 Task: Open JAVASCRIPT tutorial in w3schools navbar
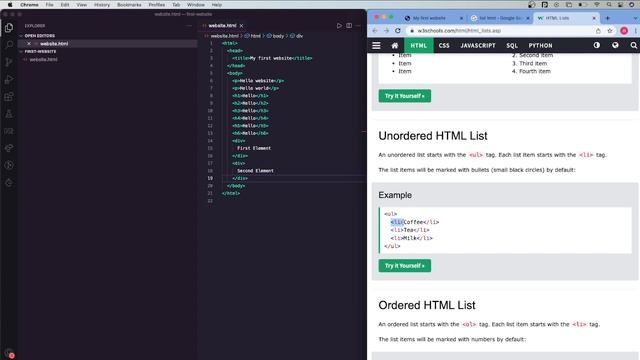478,45
